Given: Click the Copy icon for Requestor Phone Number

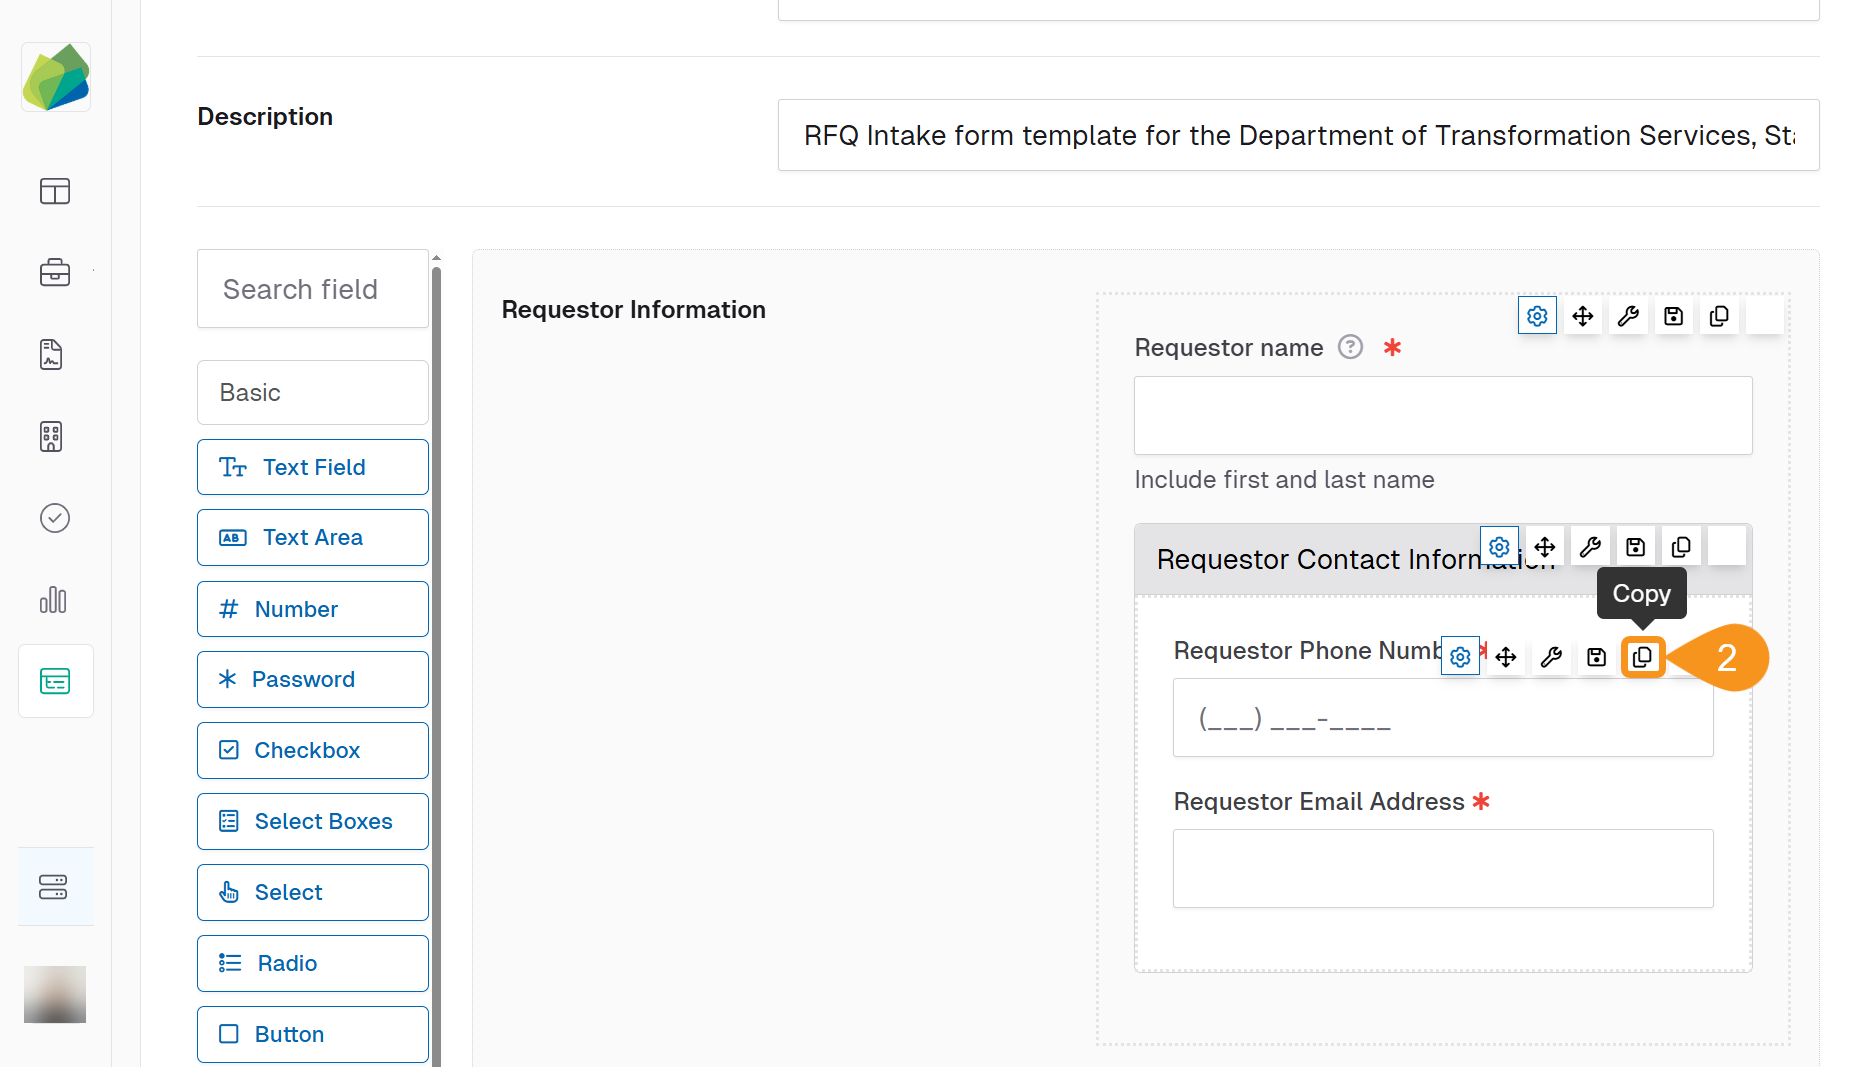Looking at the screenshot, I should tap(1642, 657).
